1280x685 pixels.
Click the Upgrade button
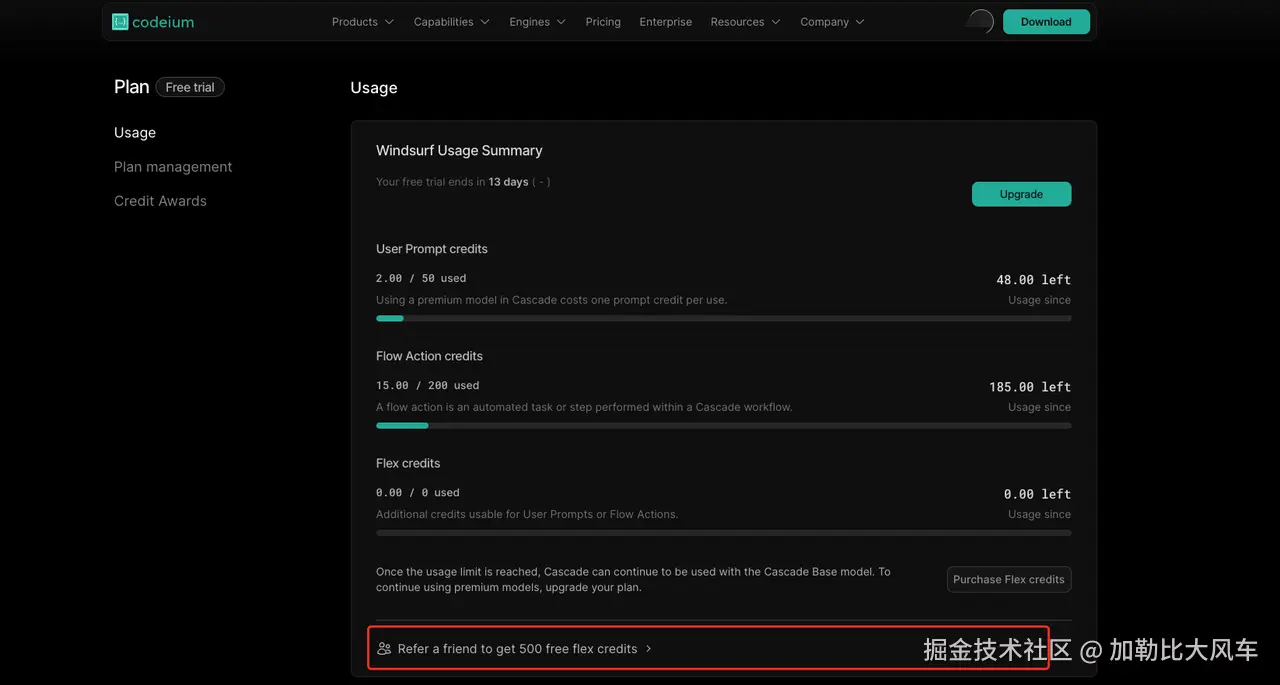click(1021, 194)
